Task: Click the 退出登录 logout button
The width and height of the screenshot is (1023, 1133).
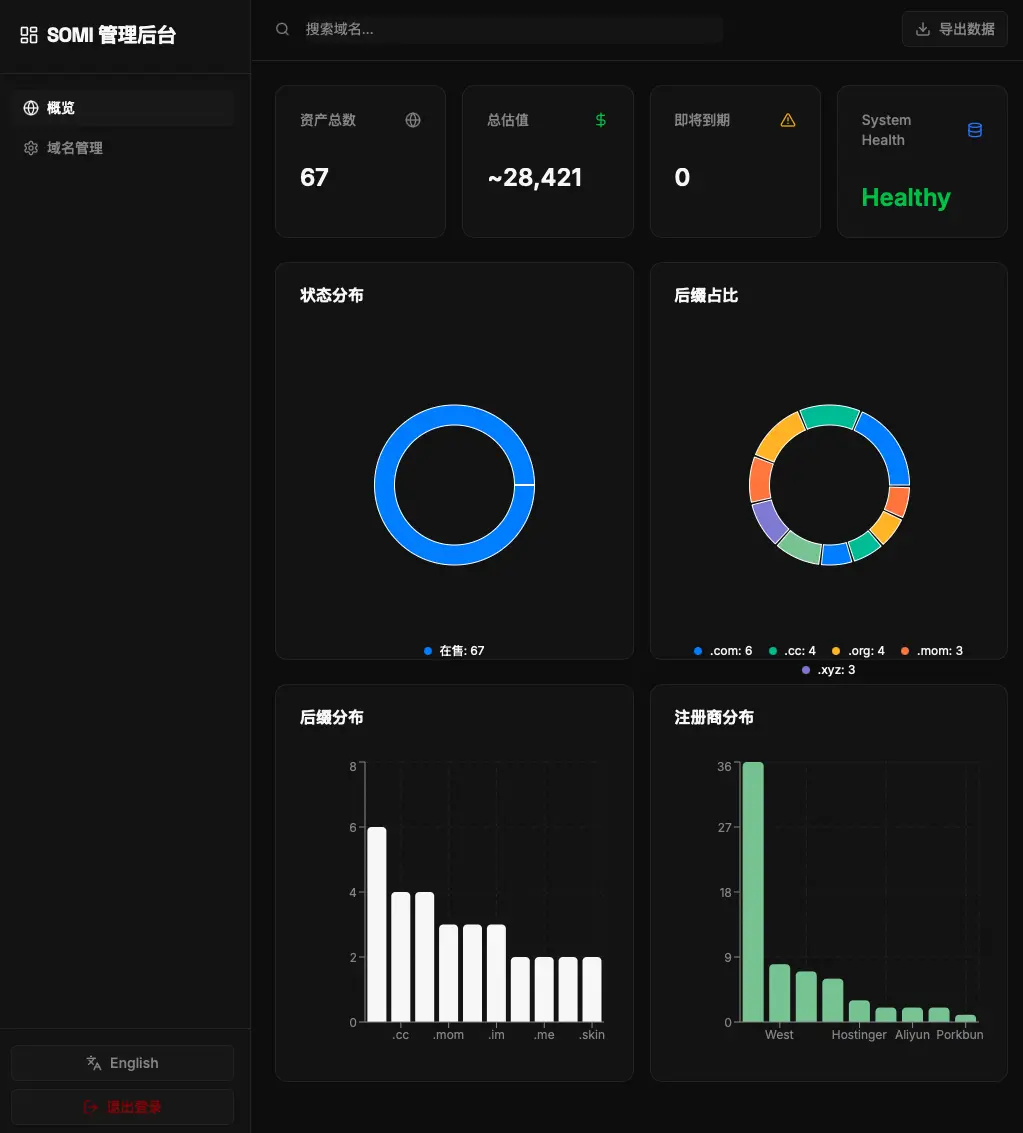Action: pos(122,1107)
